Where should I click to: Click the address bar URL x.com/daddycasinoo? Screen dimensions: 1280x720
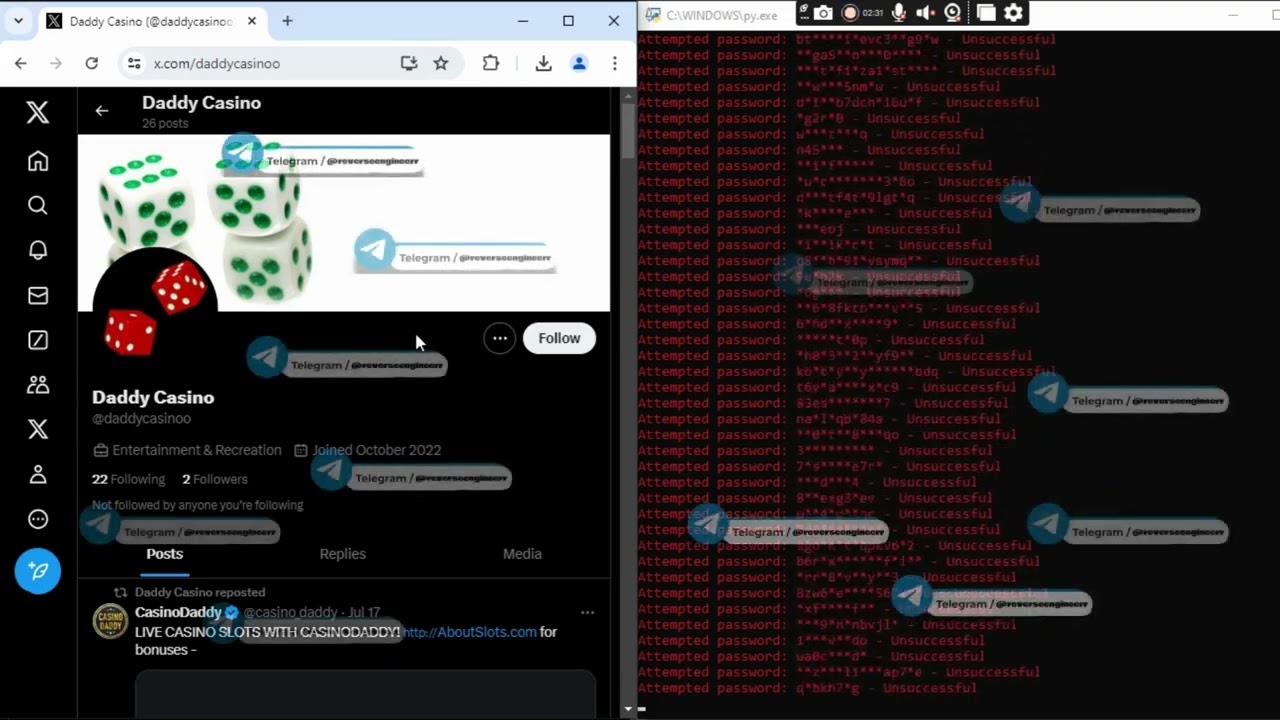217,63
